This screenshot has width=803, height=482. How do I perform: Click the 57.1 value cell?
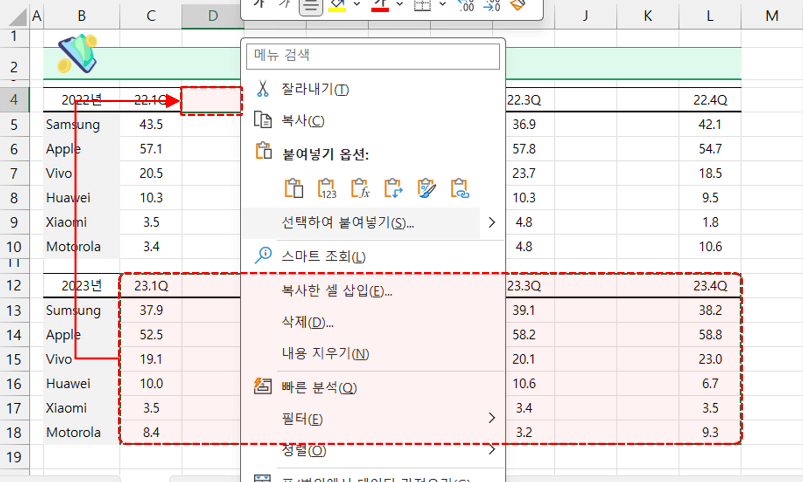151,149
